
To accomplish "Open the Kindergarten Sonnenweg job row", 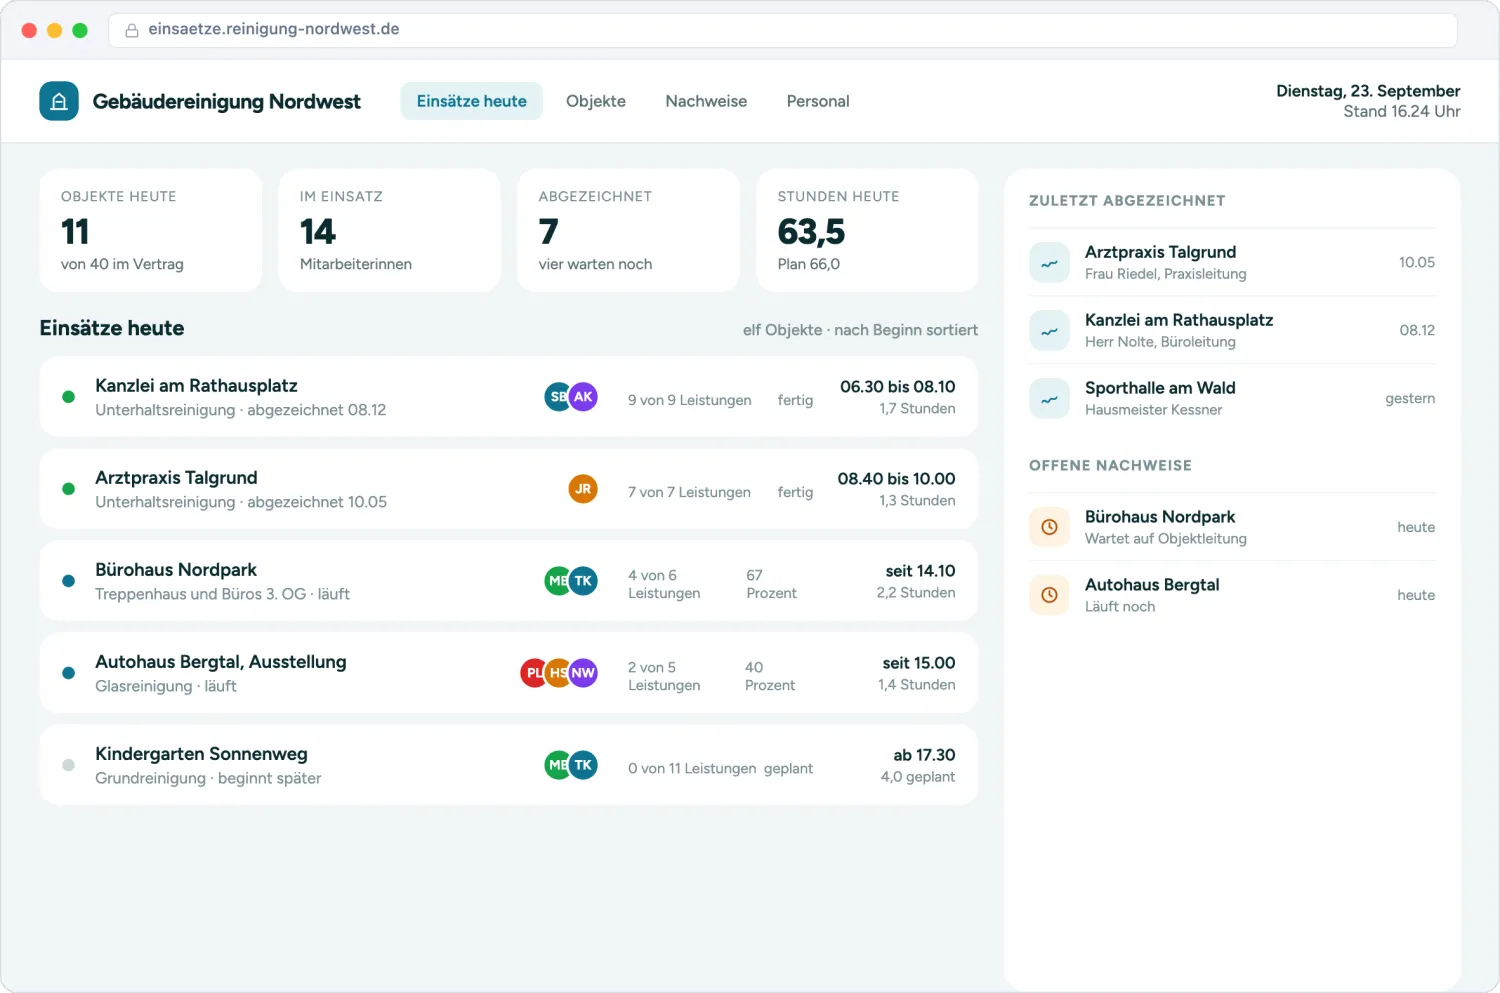I will coord(509,765).
